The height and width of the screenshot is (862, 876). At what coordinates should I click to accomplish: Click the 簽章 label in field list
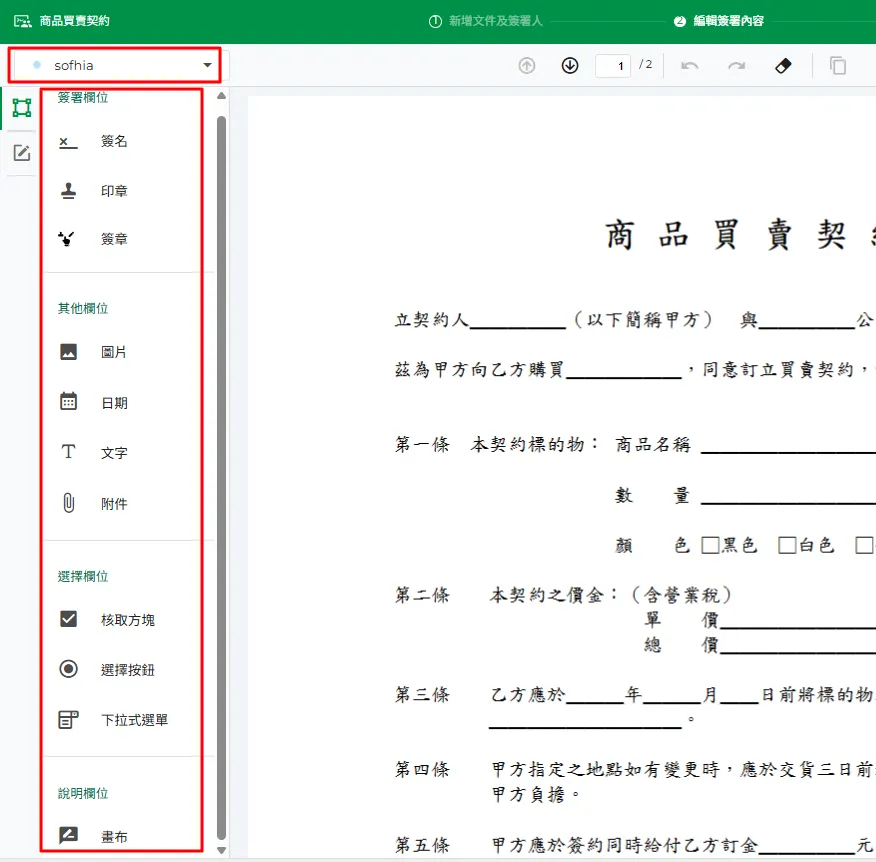click(x=114, y=239)
